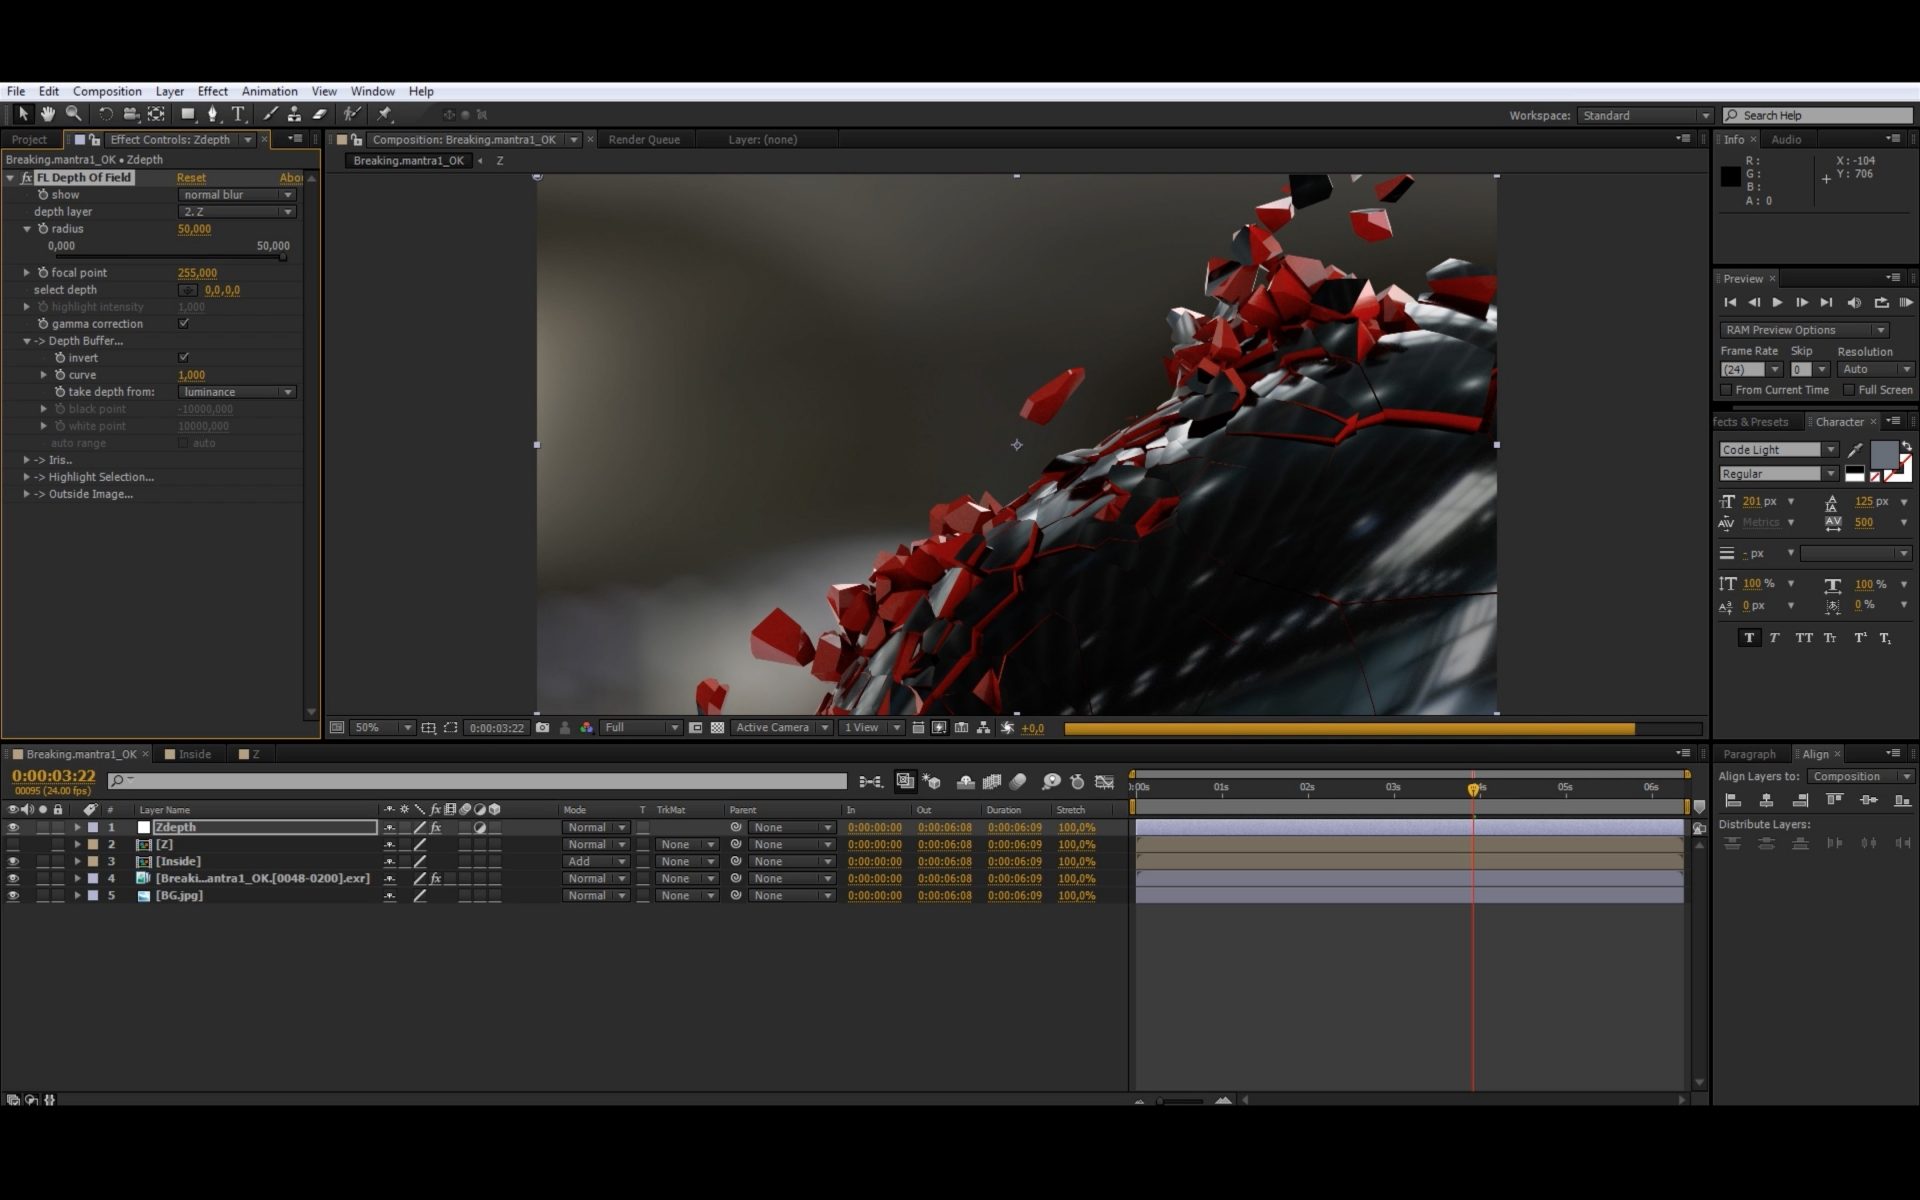Take a snapshot with camera icon
Screen dimensions: 1920x1200
click(542, 728)
